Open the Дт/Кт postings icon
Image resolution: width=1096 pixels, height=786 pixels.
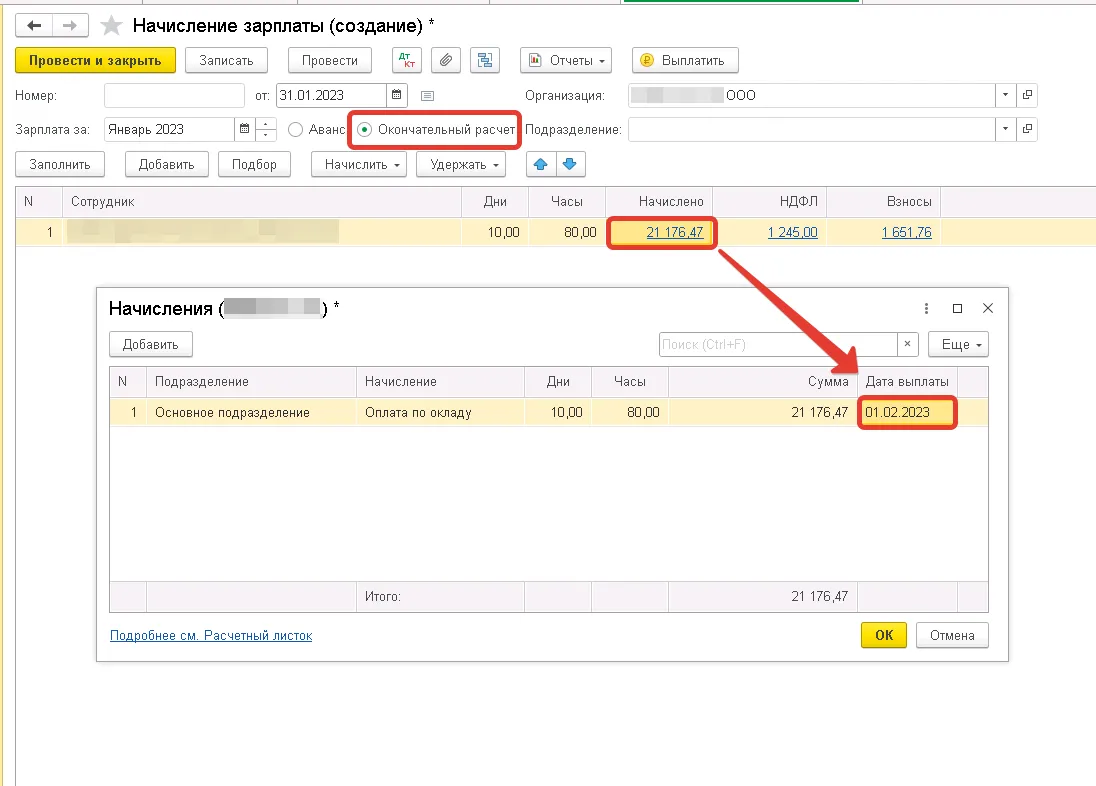pos(407,60)
